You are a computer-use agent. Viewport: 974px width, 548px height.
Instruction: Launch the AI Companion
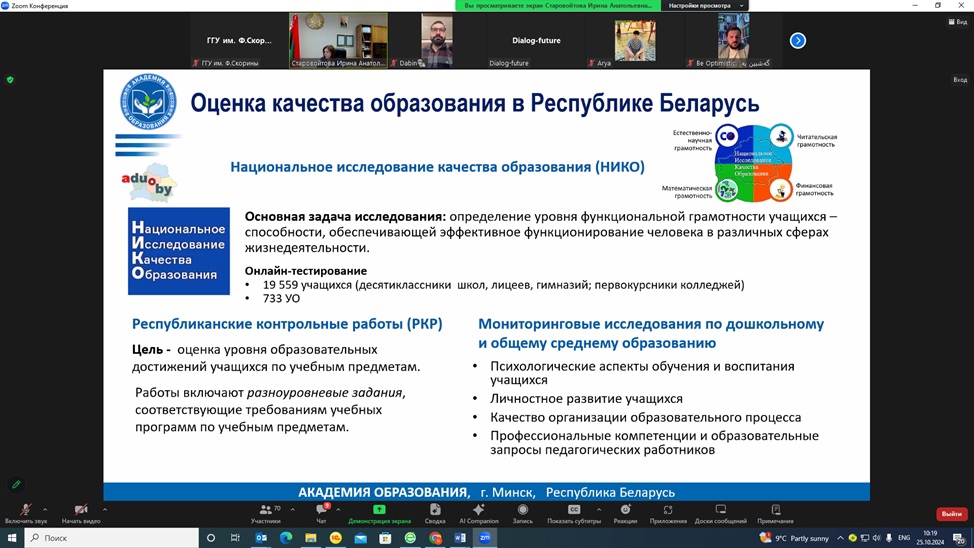coord(478,514)
